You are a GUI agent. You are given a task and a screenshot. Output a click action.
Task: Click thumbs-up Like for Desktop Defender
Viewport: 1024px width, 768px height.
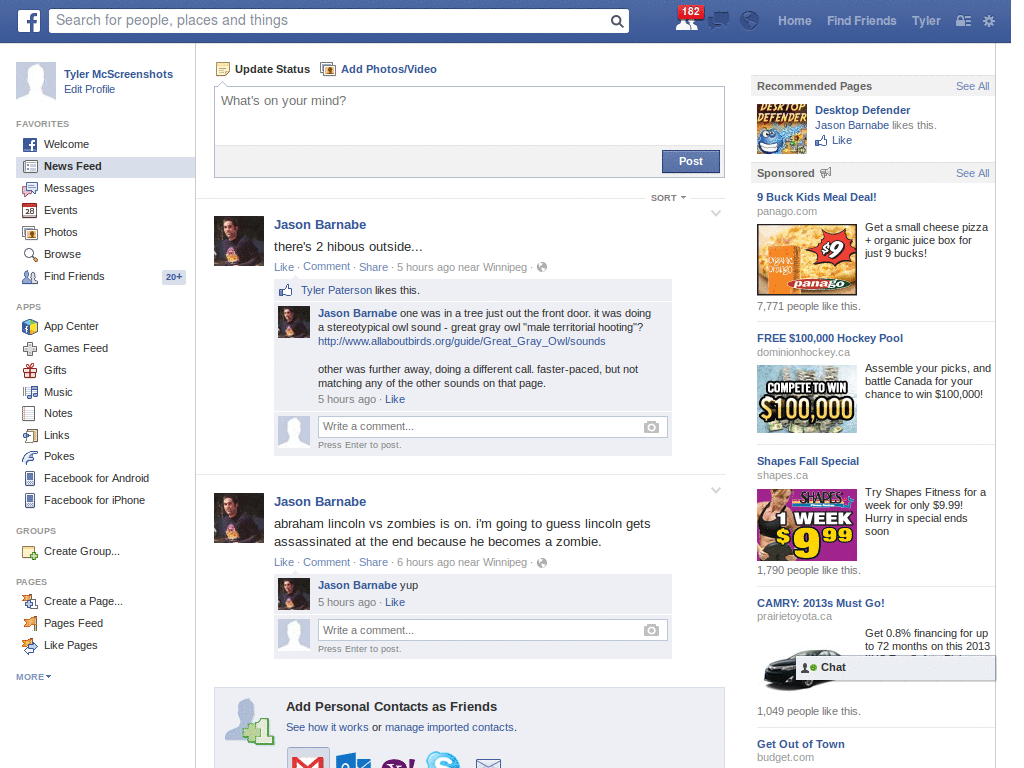833,140
